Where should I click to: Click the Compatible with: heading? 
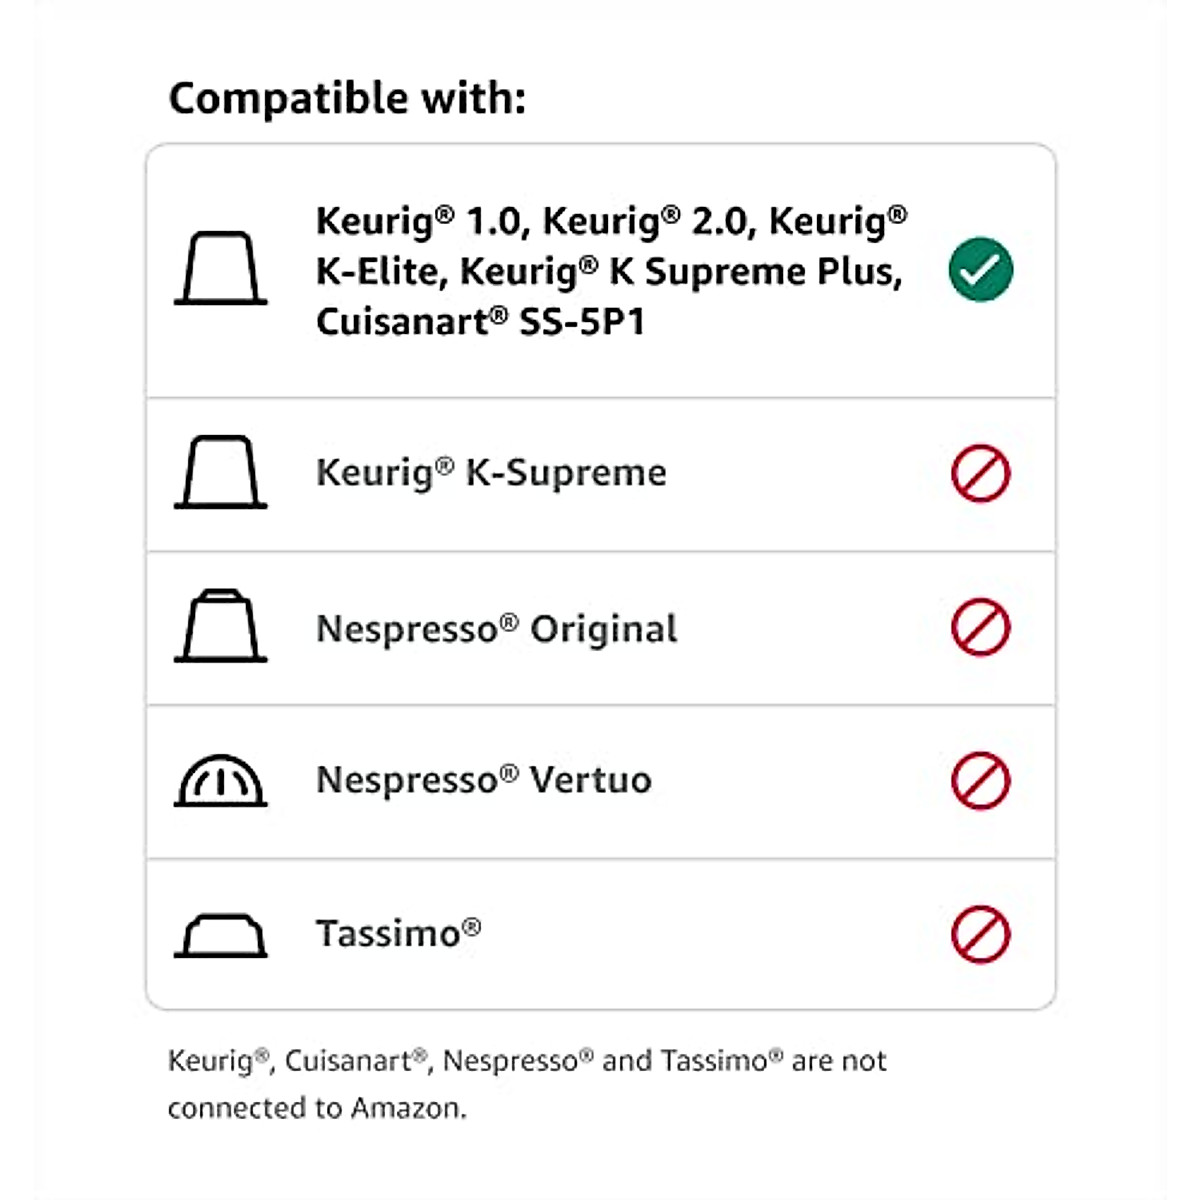tap(347, 98)
